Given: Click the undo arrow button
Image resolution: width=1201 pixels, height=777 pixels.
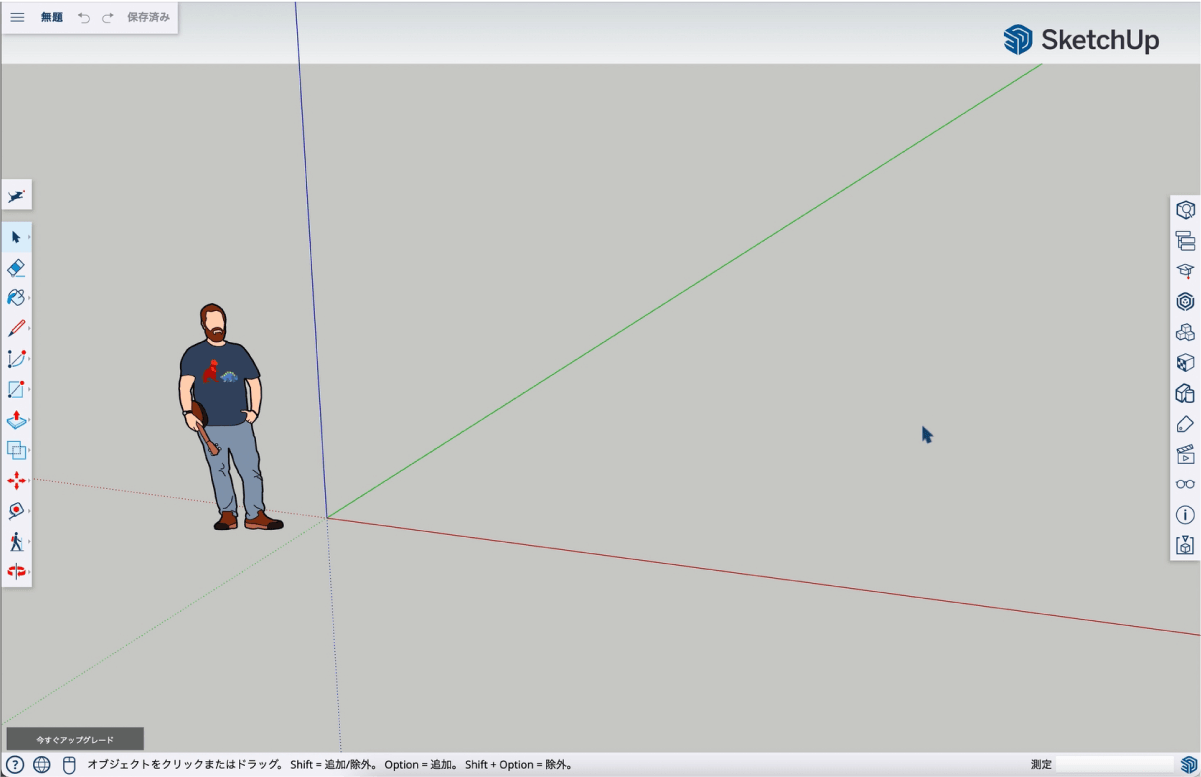Looking at the screenshot, I should [x=84, y=18].
